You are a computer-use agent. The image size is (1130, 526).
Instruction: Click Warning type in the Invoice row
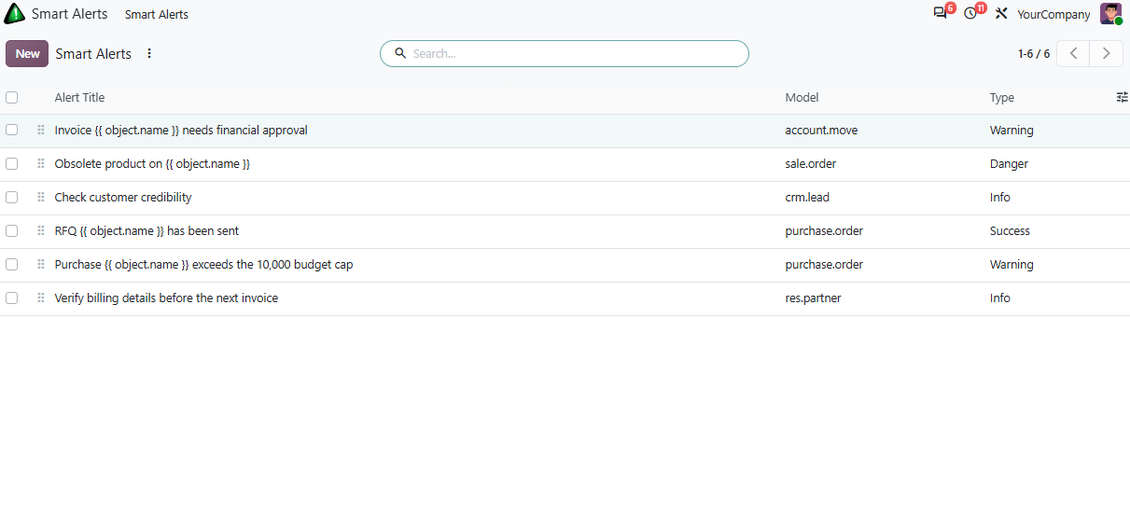coord(1012,130)
